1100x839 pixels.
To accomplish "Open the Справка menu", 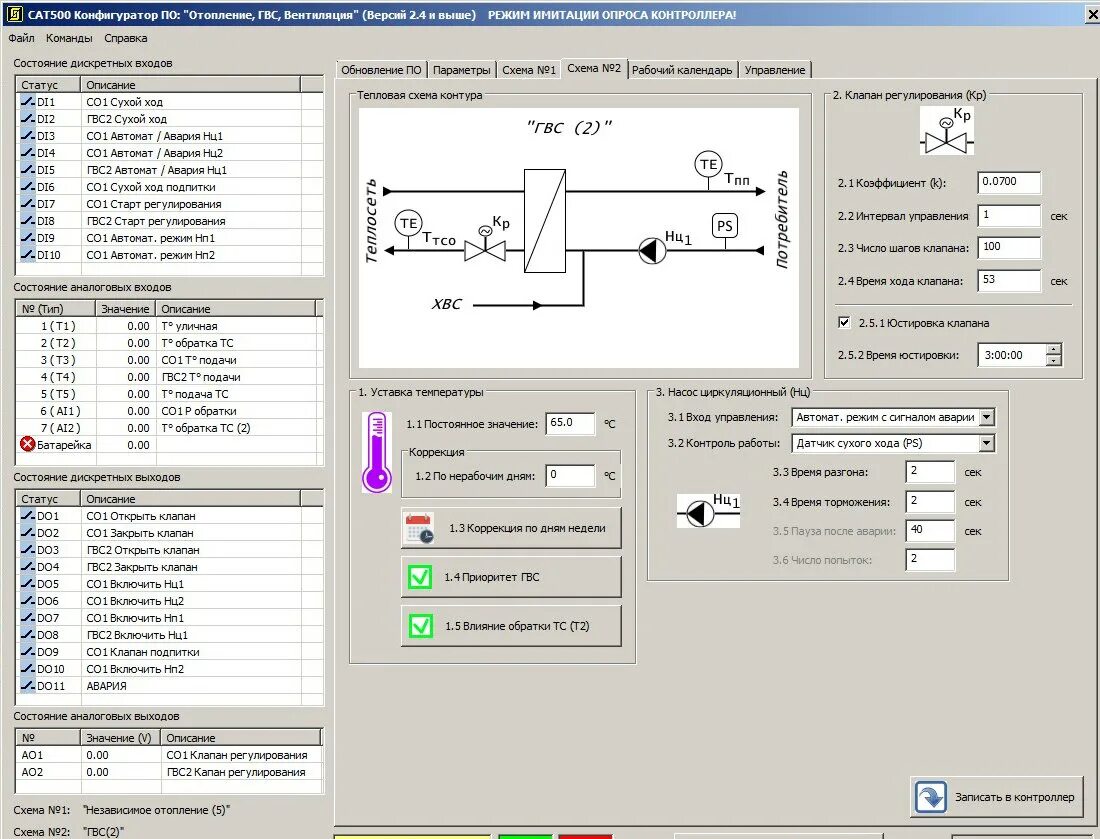I will 126,38.
